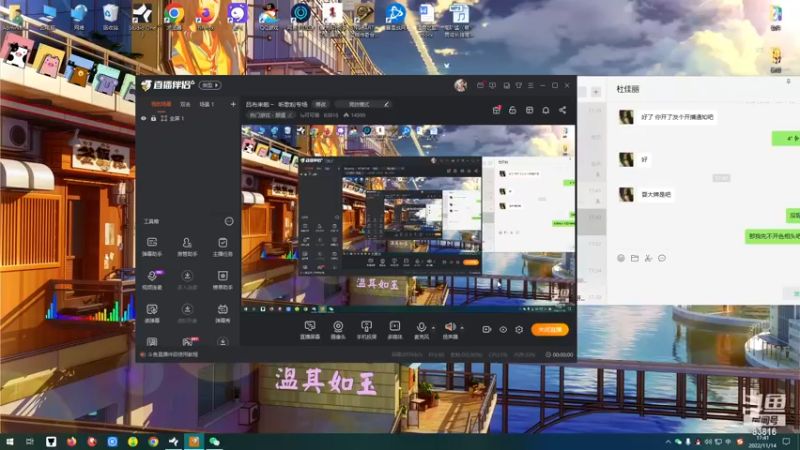The width and height of the screenshot is (800, 450).
Task: Open the purple-badged microphone tool in toolbox
Action: [x=152, y=280]
